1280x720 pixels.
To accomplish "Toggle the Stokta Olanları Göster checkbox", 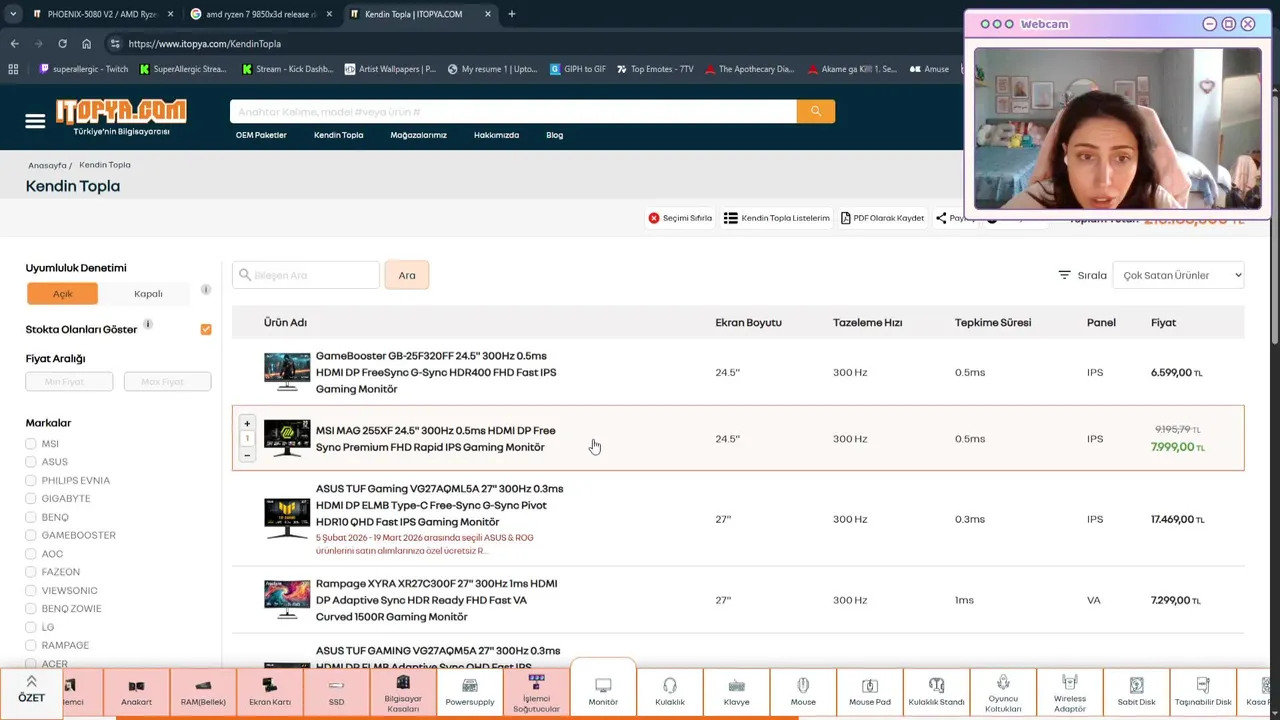I will (206, 329).
